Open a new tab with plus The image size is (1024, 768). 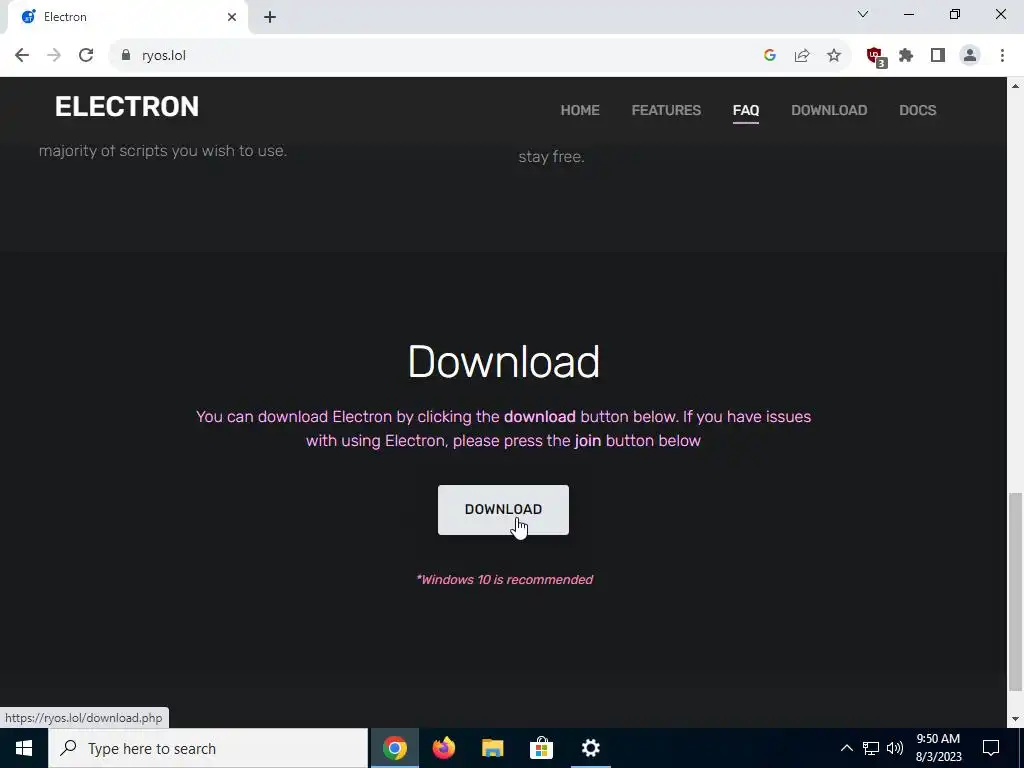(x=270, y=17)
